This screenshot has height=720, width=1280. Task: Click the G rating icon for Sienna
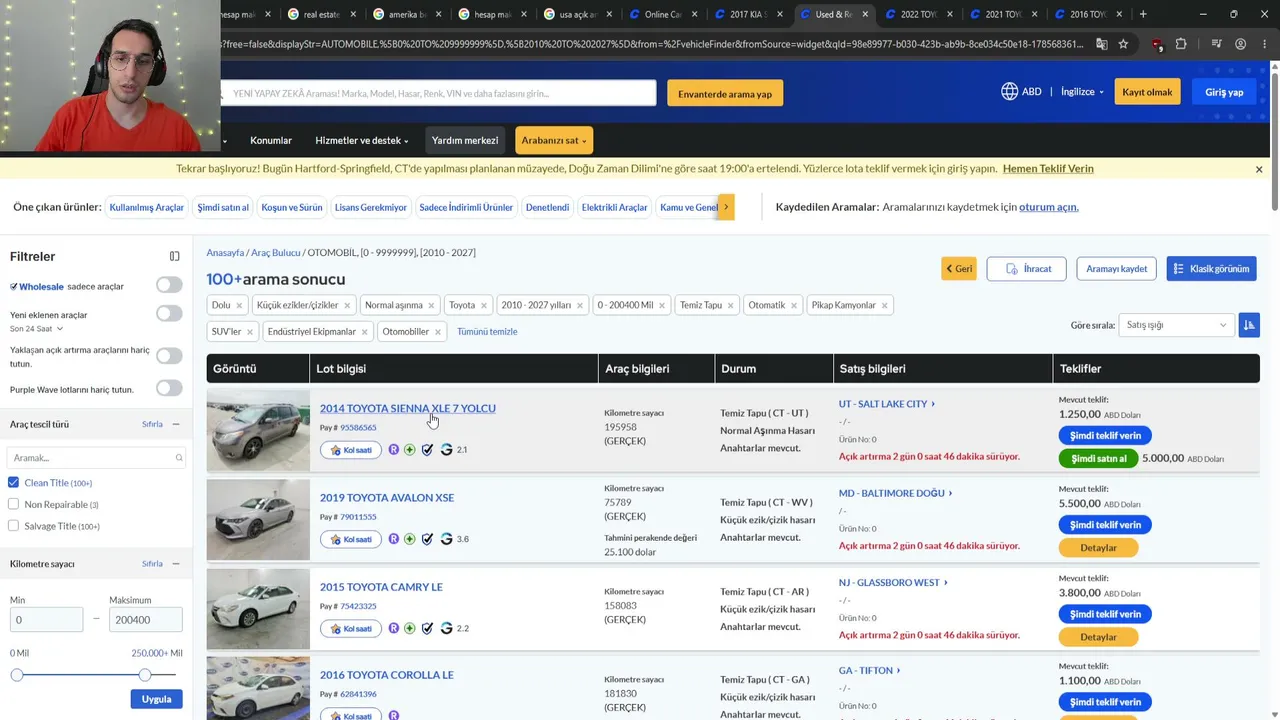point(446,450)
